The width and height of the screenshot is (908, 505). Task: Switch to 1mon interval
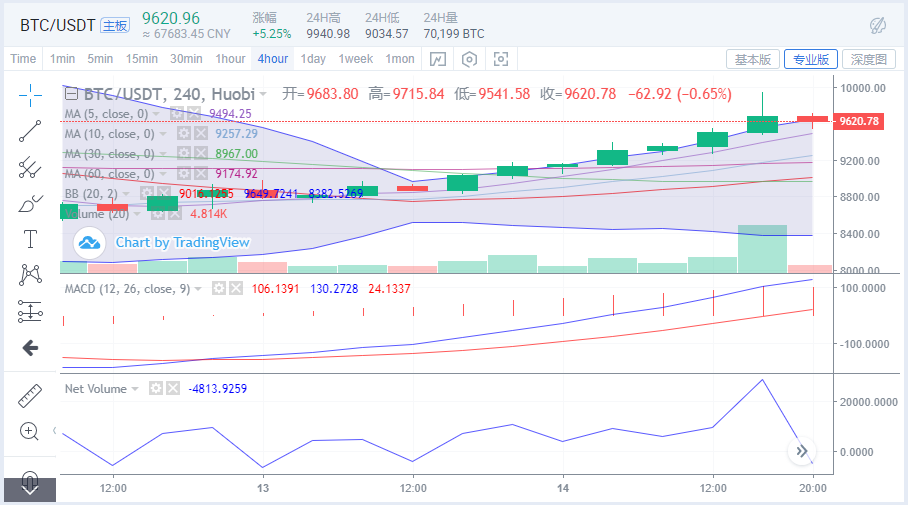400,59
